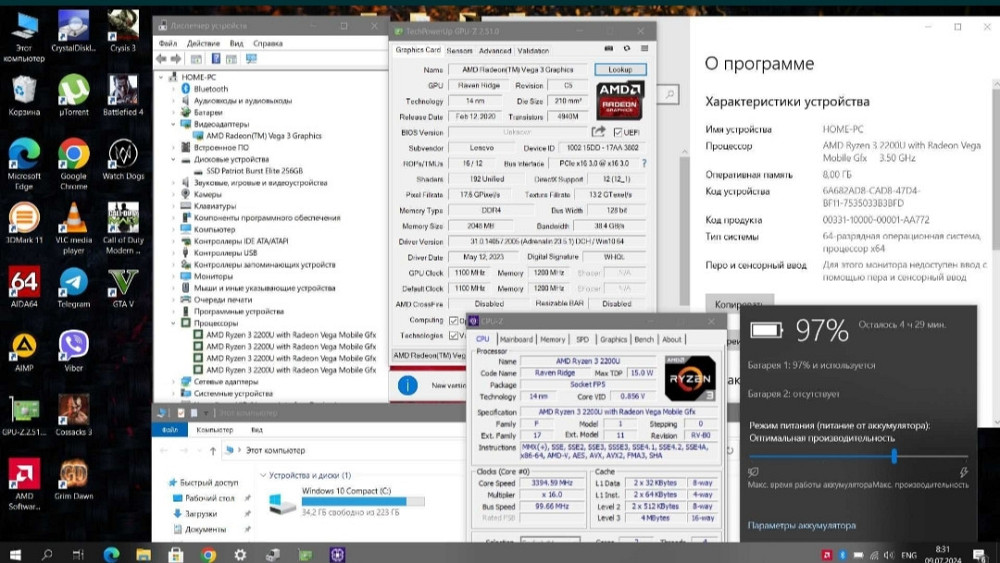Click the search magnifier in Settings window
This screenshot has height=563, width=1000.
[669, 94]
